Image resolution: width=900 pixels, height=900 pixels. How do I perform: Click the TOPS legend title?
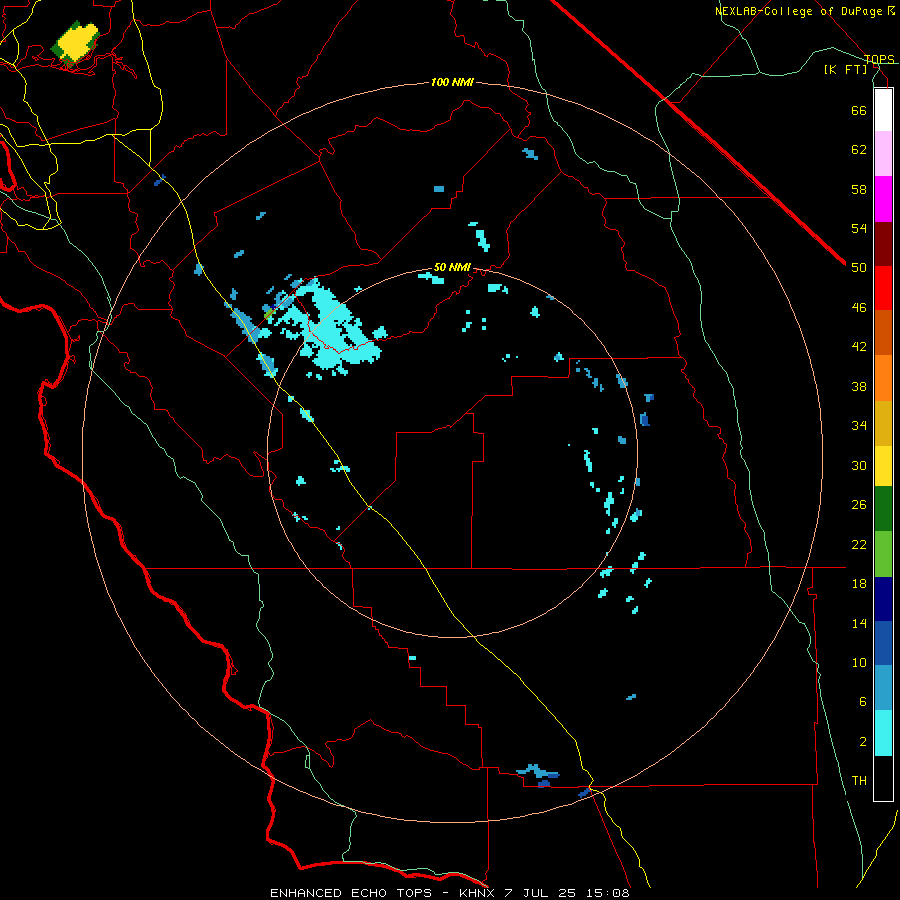tap(879, 59)
